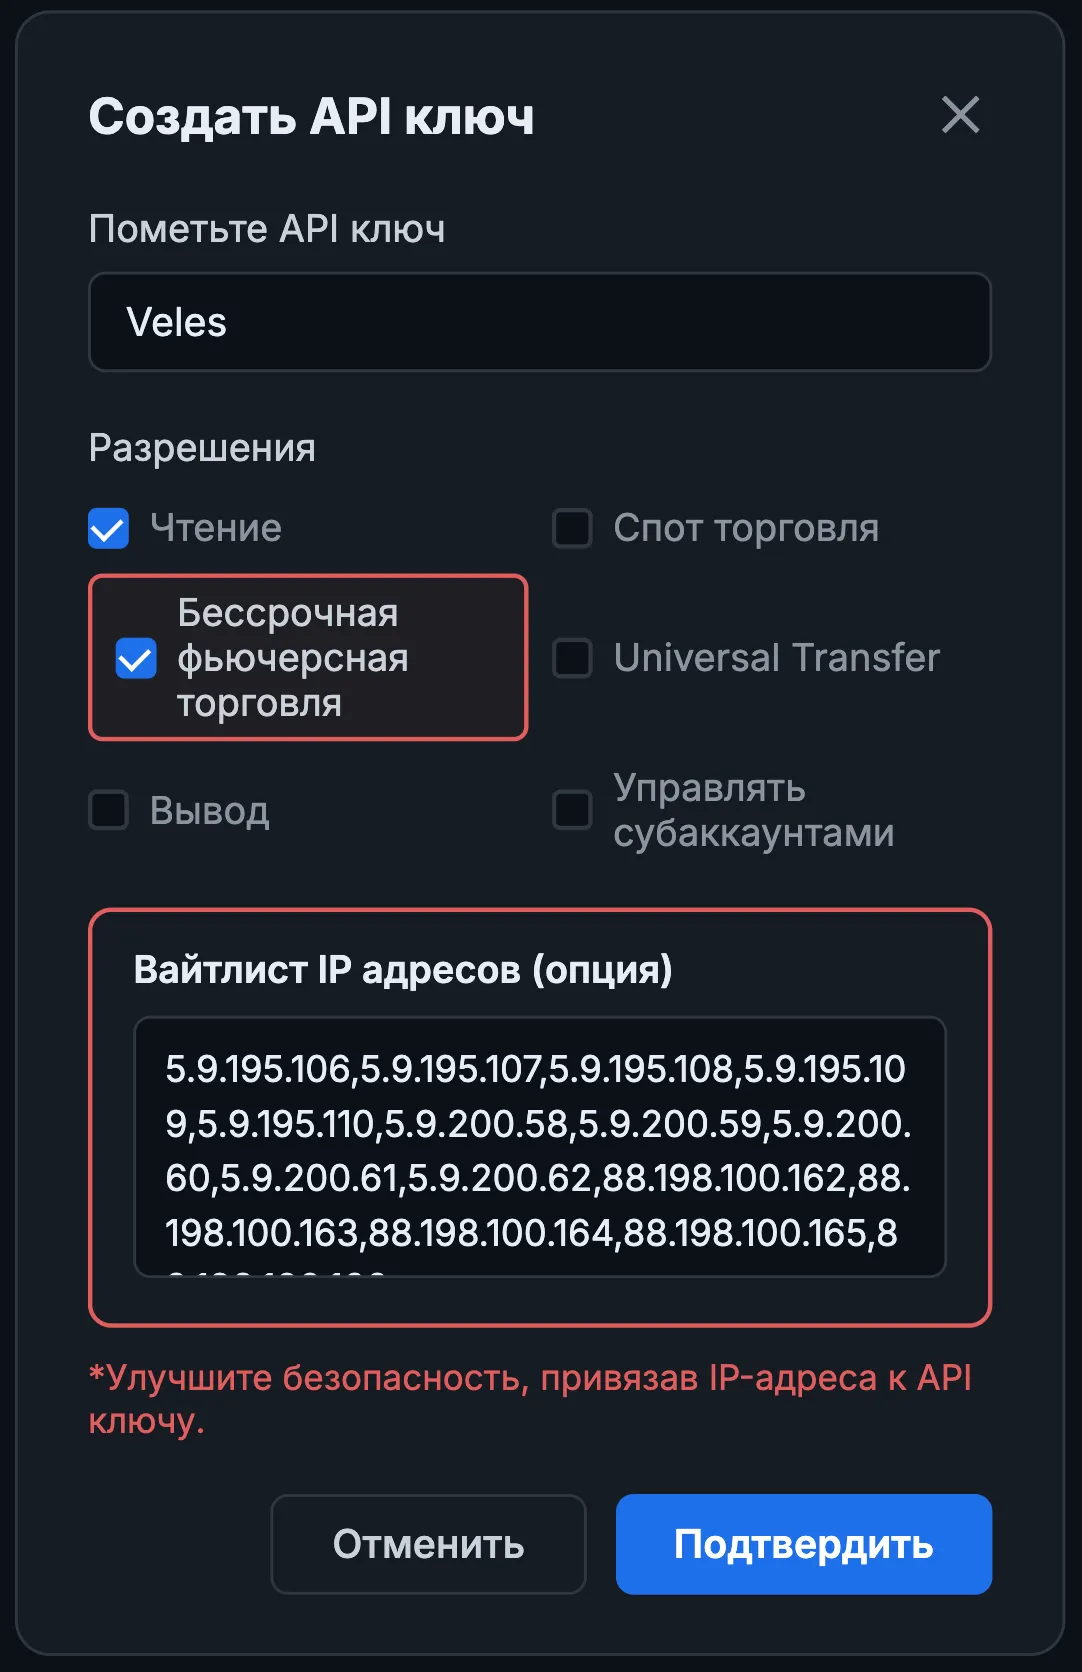
Task: Check the Вывод permission box
Action: click(109, 812)
